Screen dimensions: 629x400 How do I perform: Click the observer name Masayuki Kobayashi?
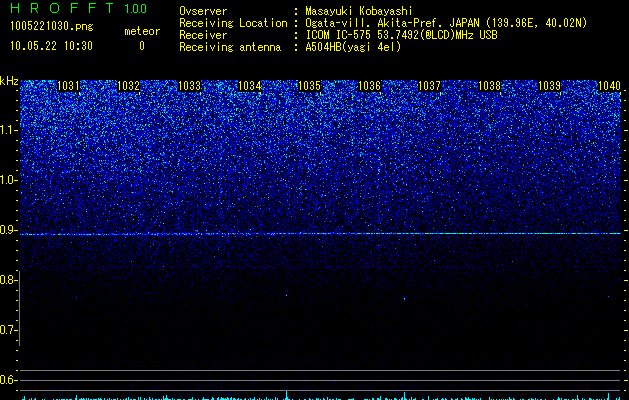359,11
